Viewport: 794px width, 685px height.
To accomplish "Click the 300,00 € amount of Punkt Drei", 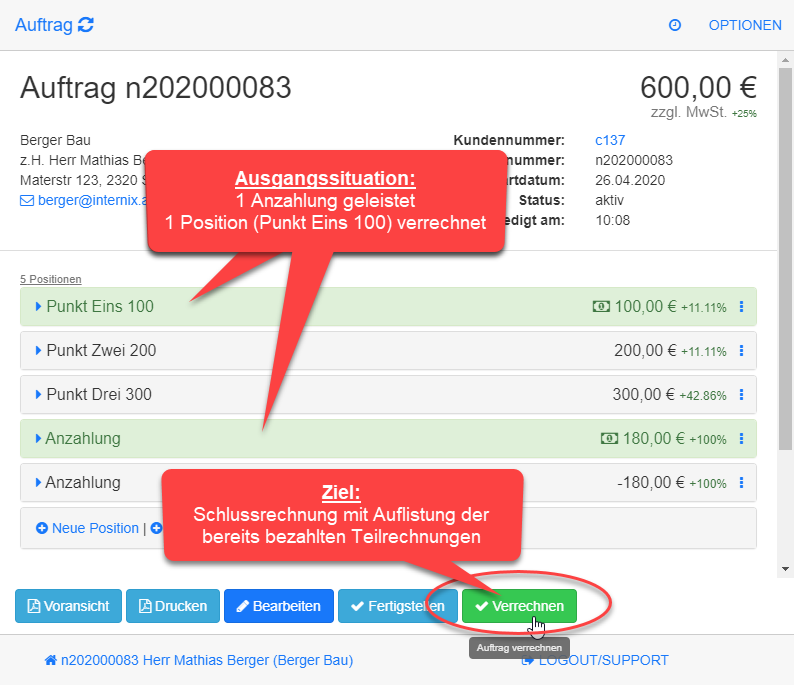I will (644, 394).
